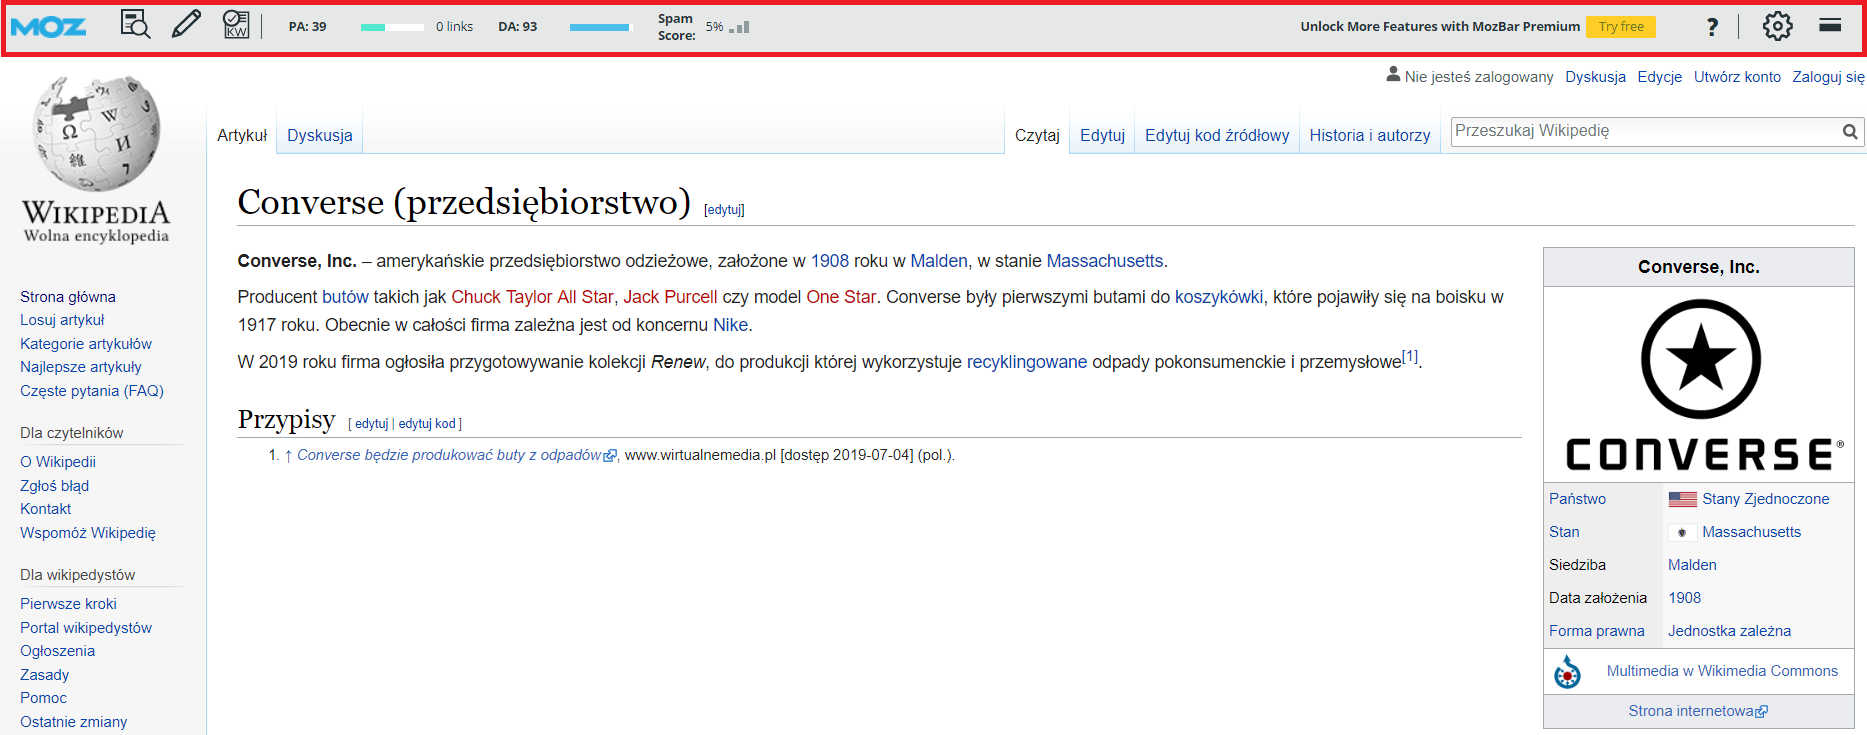Open the Historia i autorzy tab
The width and height of the screenshot is (1867, 735).
[1370, 135]
